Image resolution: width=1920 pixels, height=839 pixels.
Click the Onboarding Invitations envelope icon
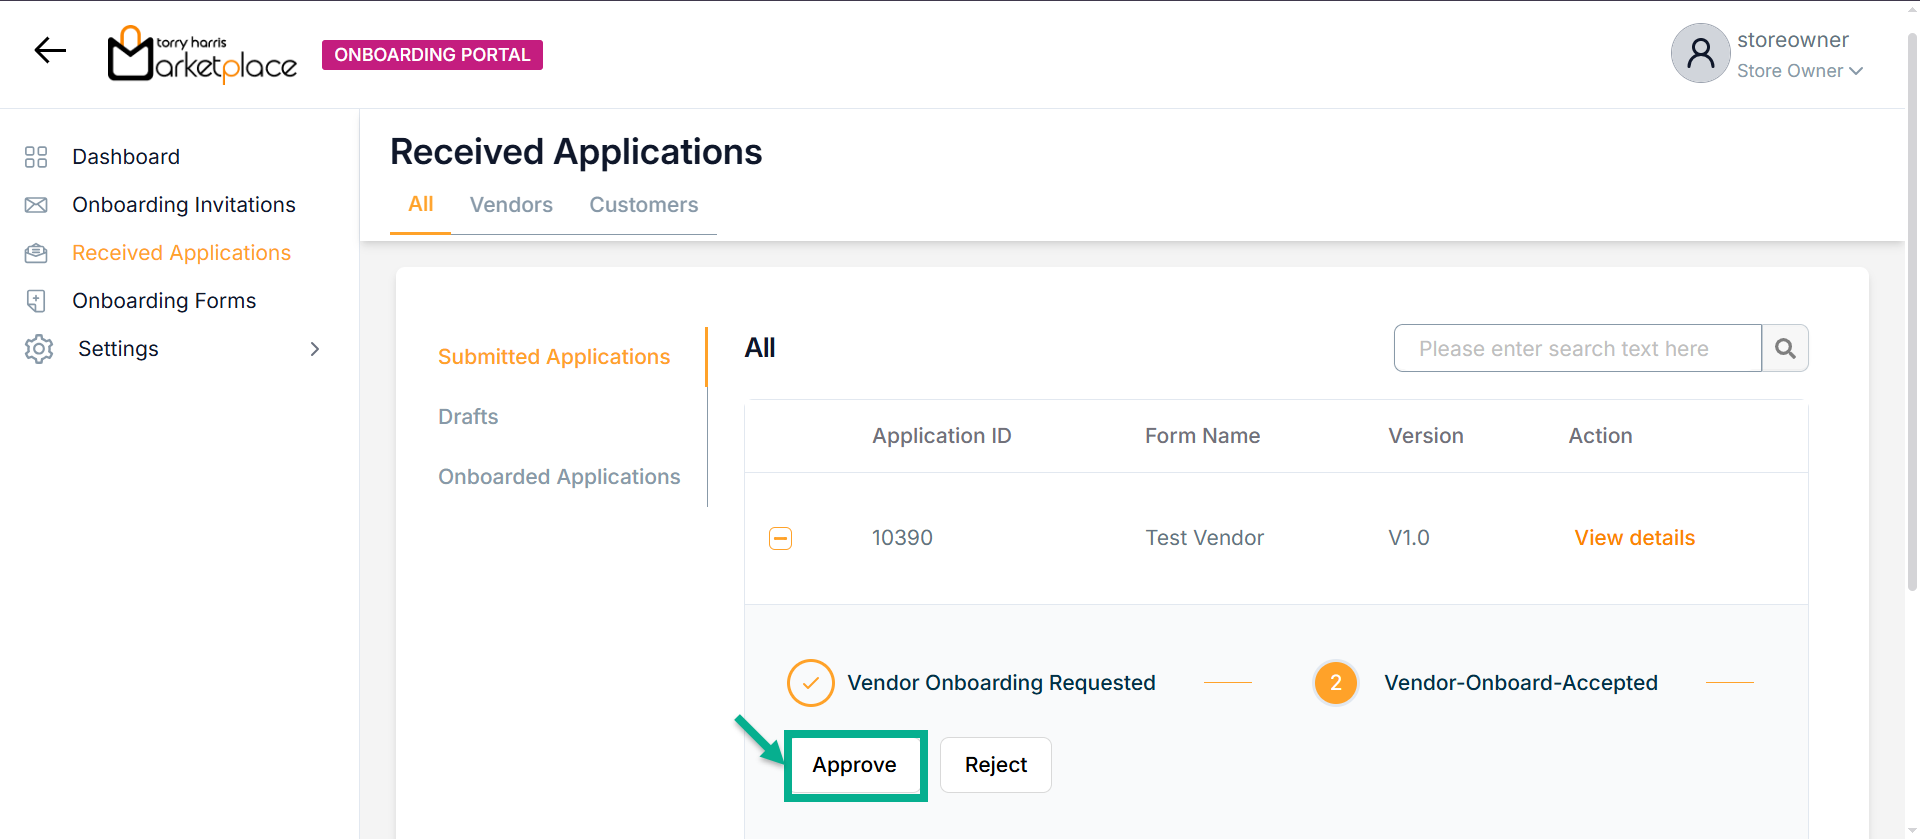[36, 205]
